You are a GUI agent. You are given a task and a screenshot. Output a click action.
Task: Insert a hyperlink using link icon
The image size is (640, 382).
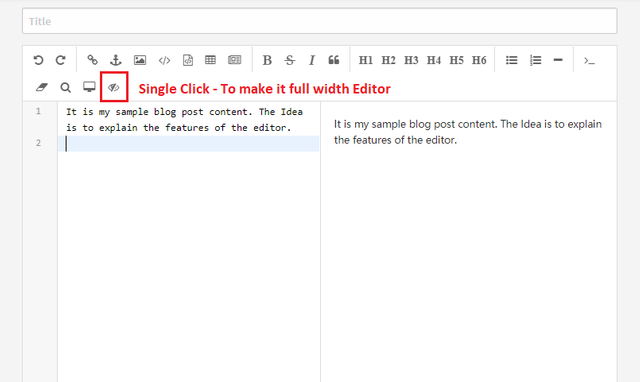point(93,60)
